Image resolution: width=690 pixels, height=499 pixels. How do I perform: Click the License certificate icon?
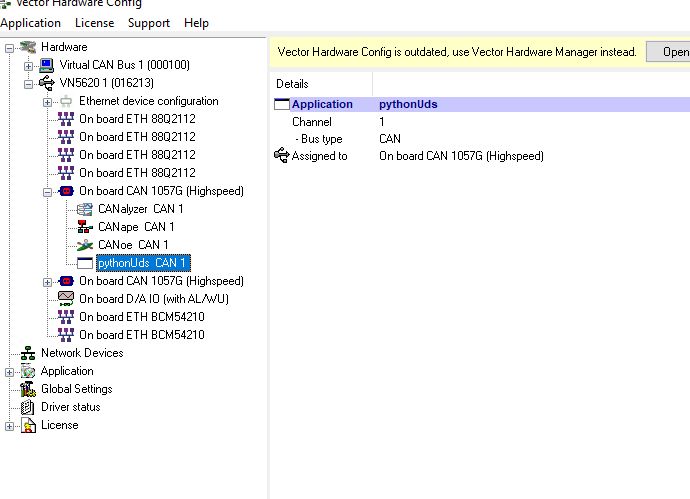pos(29,425)
